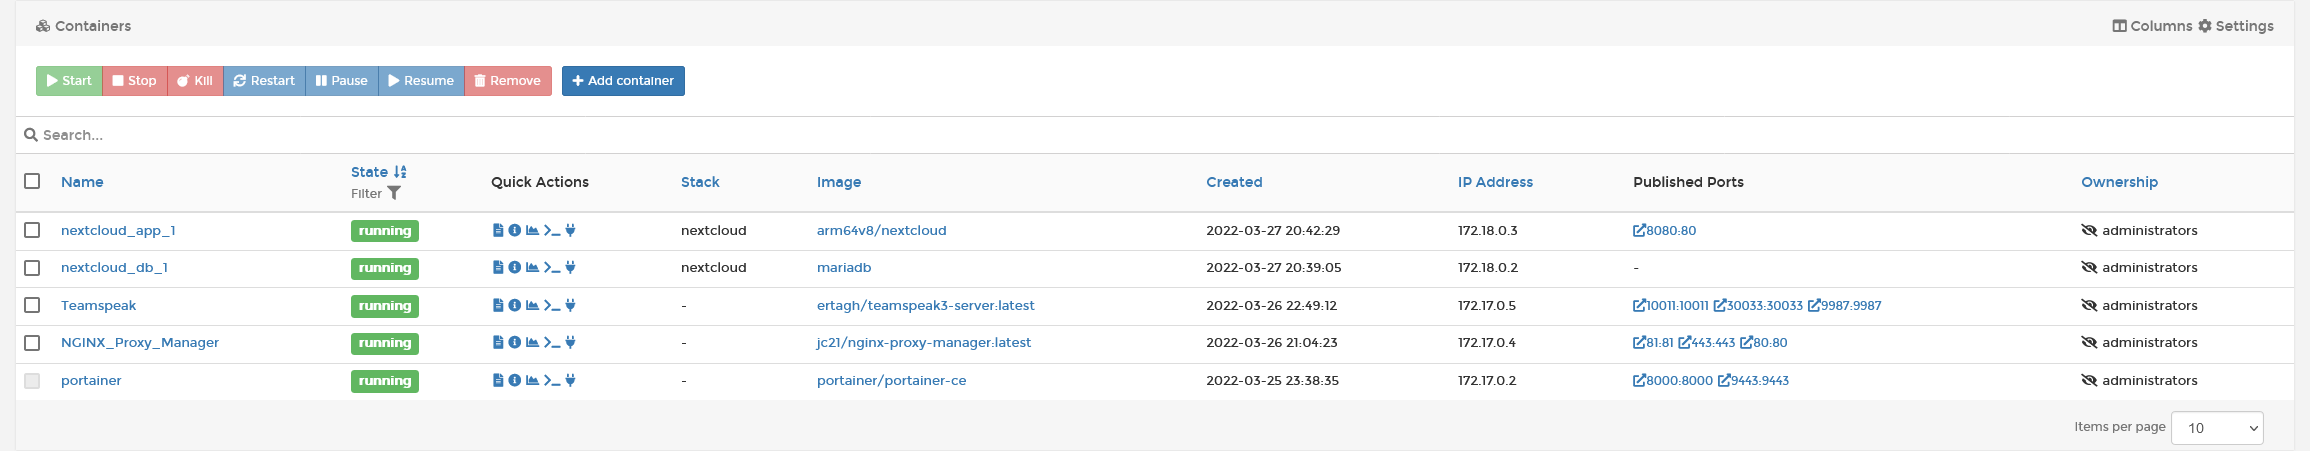This screenshot has width=2310, height=451.
Task: Toggle the select-all header checkbox
Action: tap(32, 182)
